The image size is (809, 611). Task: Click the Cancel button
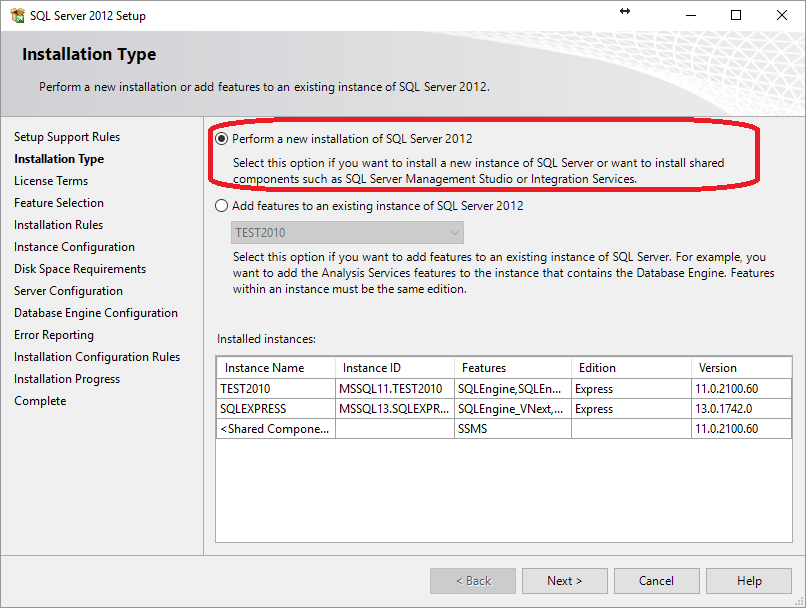(x=656, y=581)
